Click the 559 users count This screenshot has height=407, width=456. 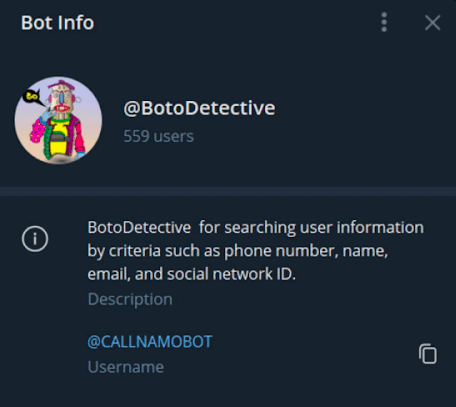(x=158, y=136)
